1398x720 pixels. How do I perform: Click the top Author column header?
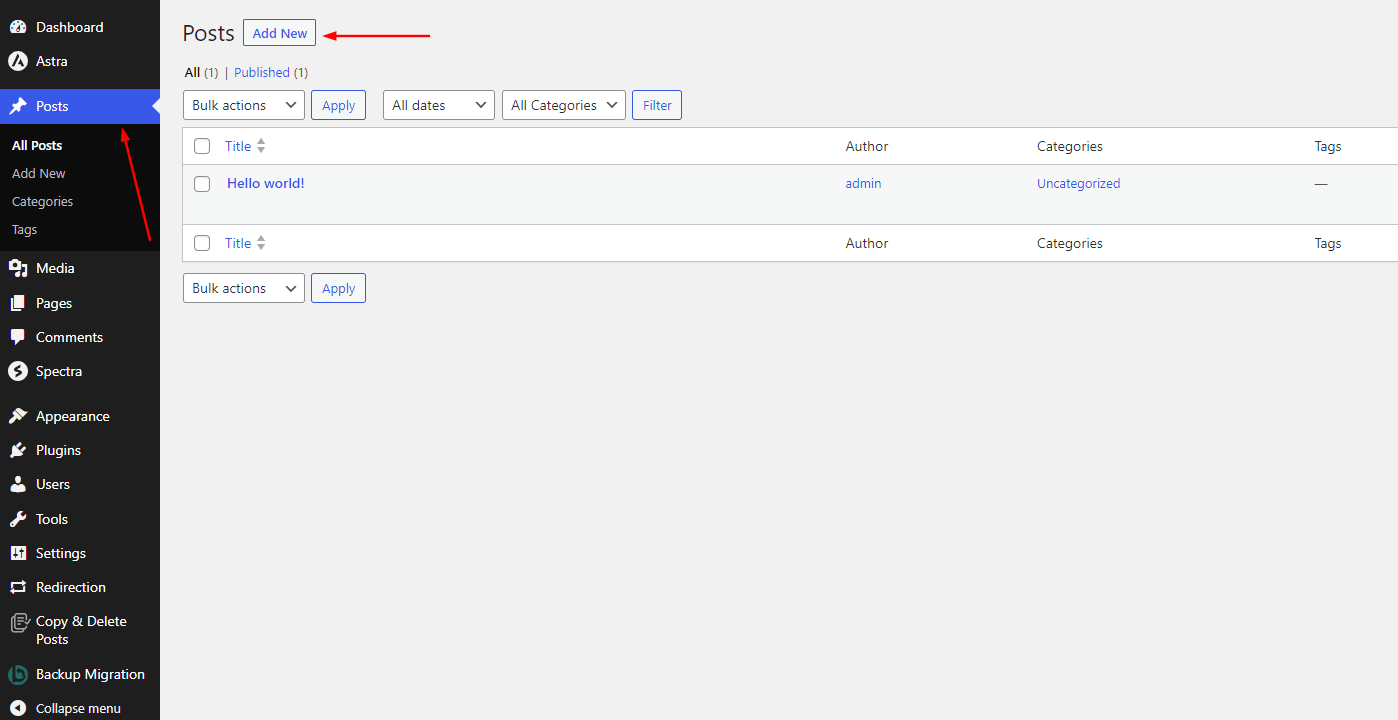867,146
